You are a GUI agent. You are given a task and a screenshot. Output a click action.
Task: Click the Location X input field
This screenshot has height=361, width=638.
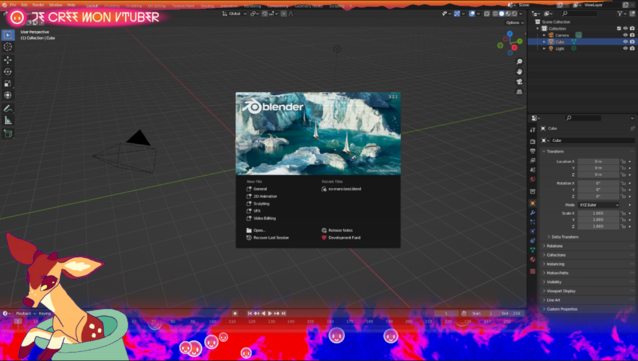point(598,162)
